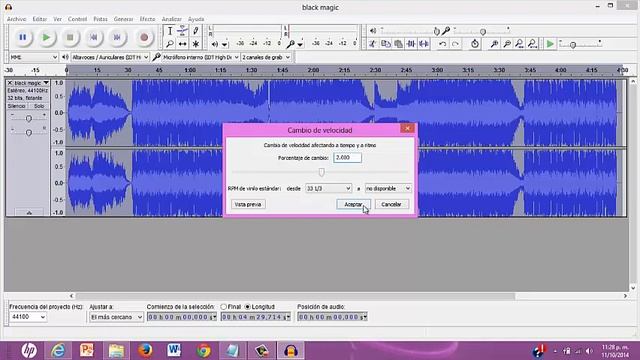Viewport: 640px width, 360px height.
Task: Click the Comienzo de la selección time field
Action: pyautogui.click(x=182, y=317)
